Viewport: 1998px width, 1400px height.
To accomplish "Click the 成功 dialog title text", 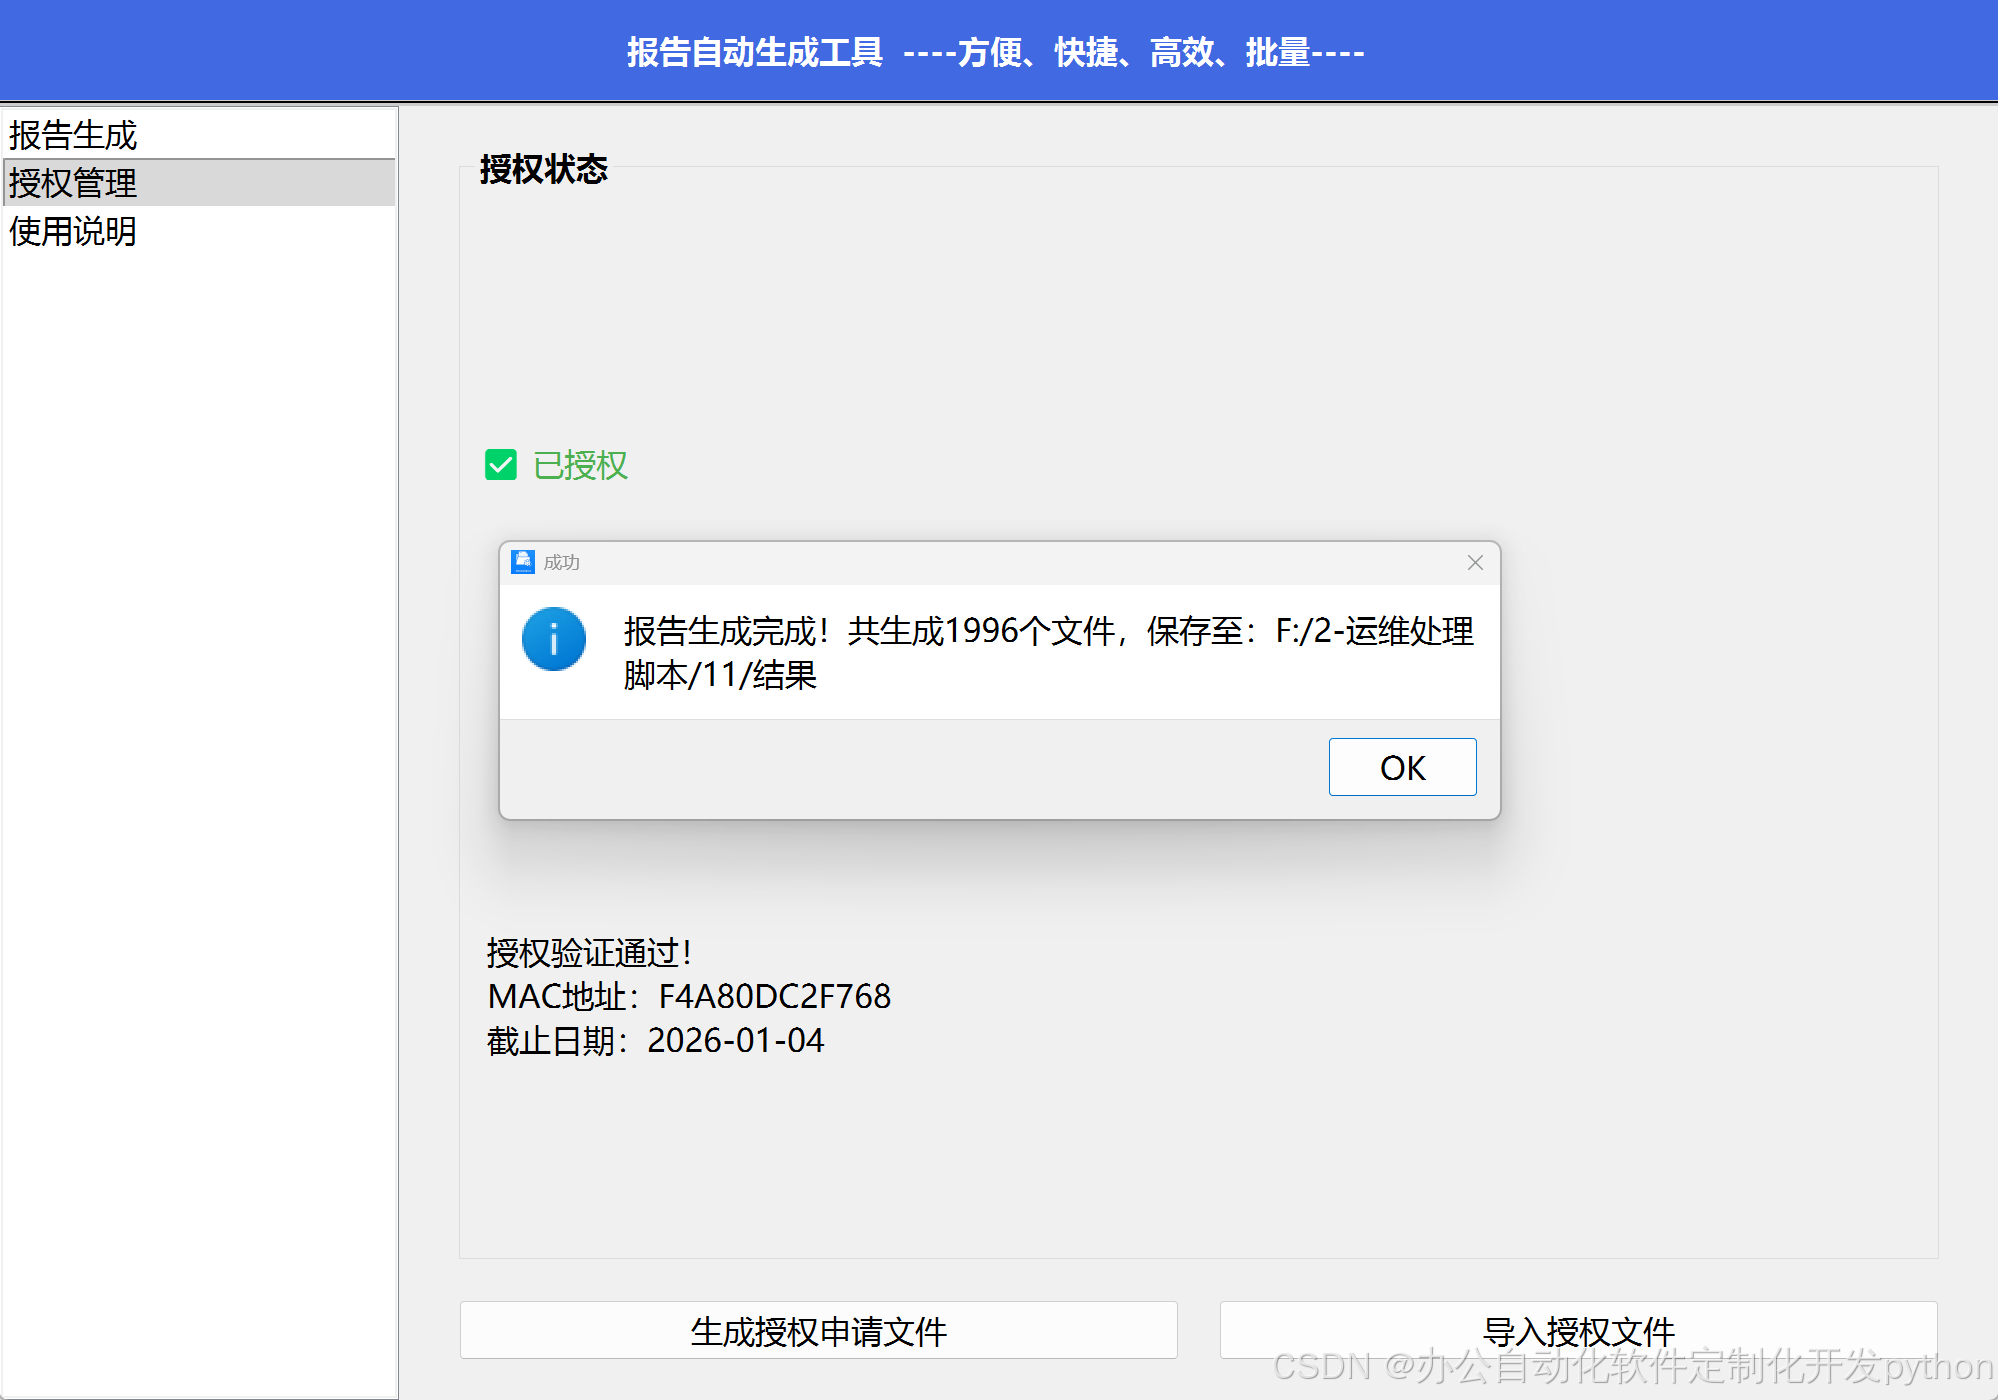I will pos(561,563).
